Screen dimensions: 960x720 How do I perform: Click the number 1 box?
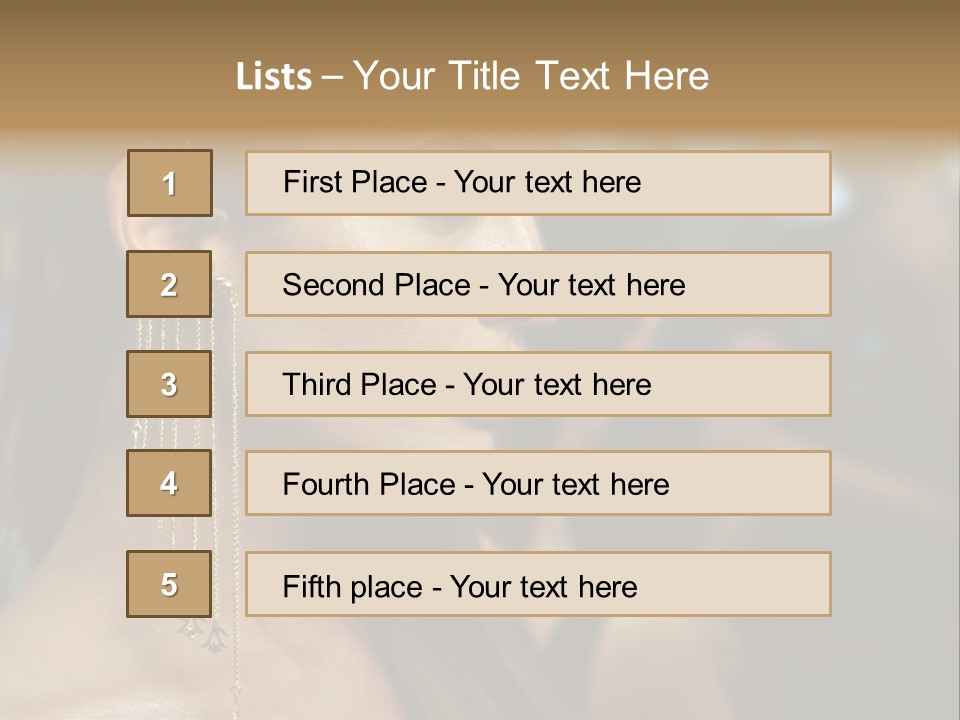(x=169, y=183)
